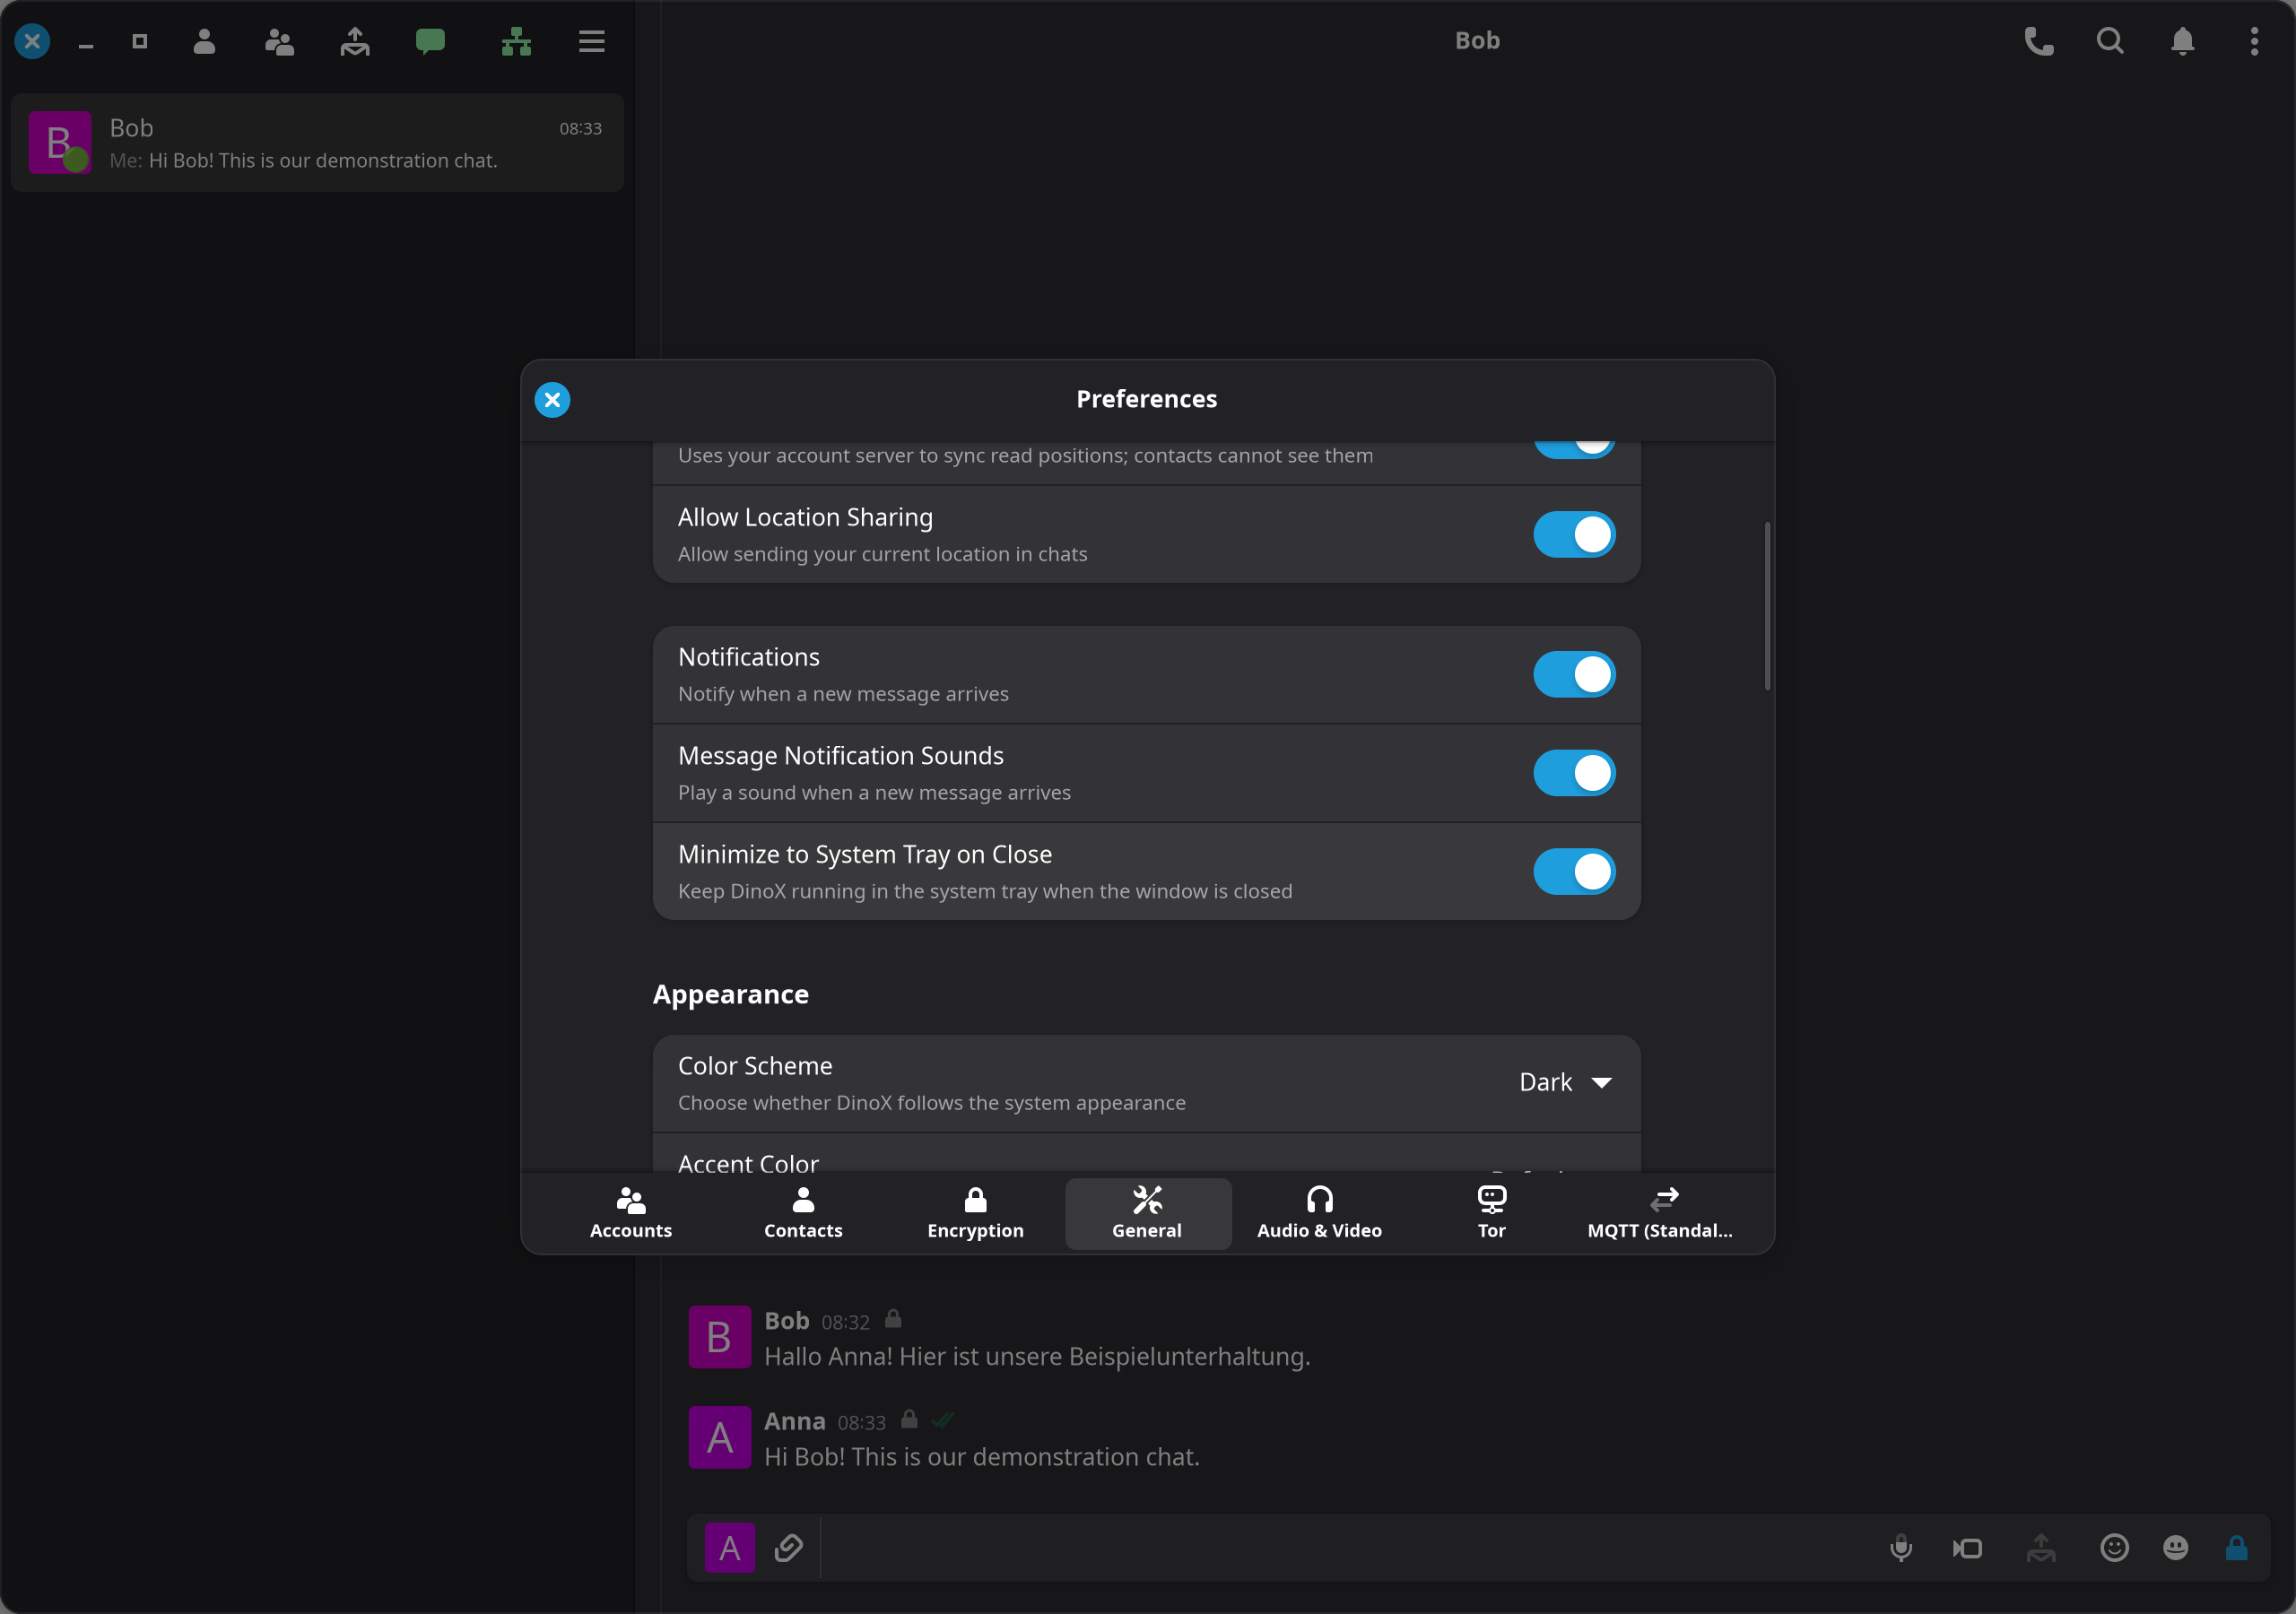Click the message 'Hallo Anna! Hier ist unsere Beispielunterhaltung.'

point(1037,1357)
